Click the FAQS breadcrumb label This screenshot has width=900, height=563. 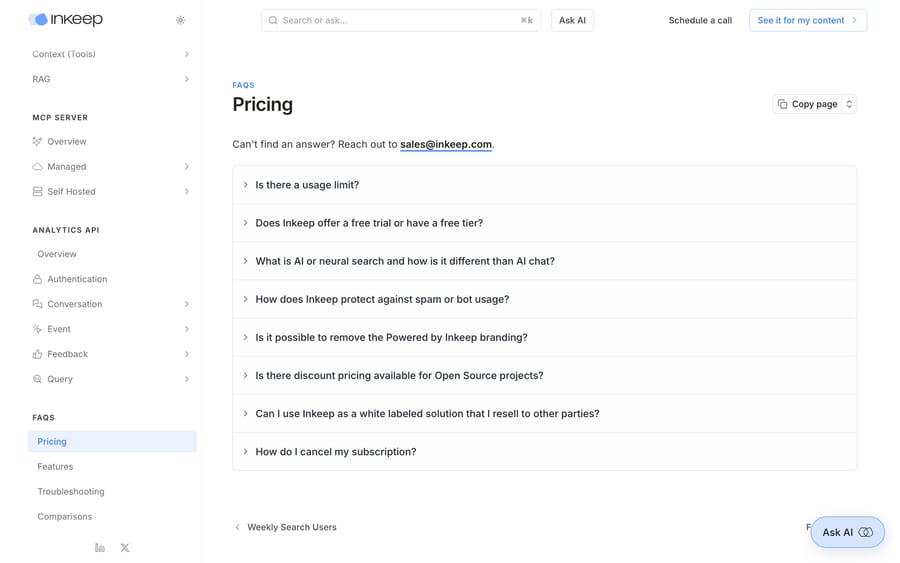pyautogui.click(x=243, y=85)
